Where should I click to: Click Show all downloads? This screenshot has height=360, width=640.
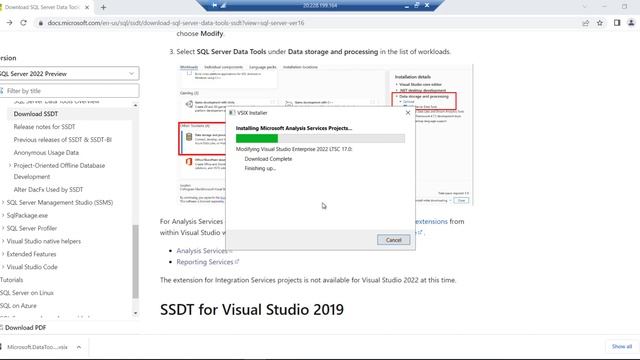622,347
